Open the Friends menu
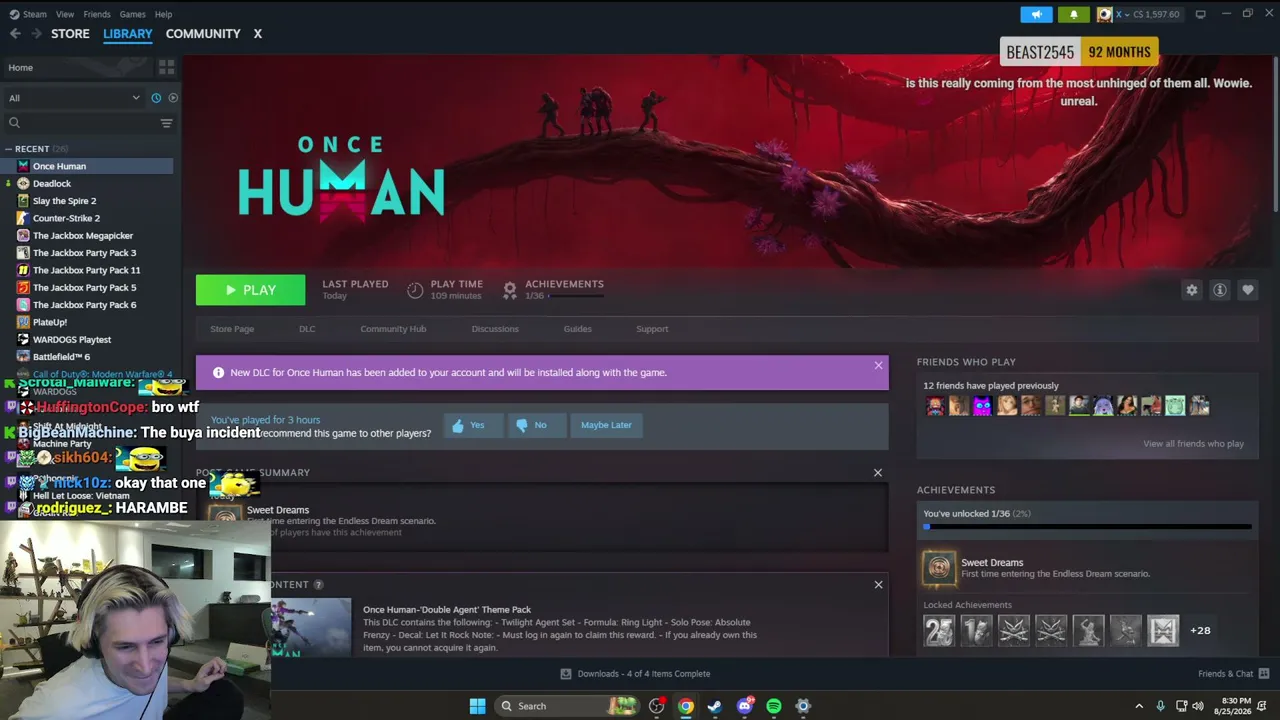 coord(97,14)
